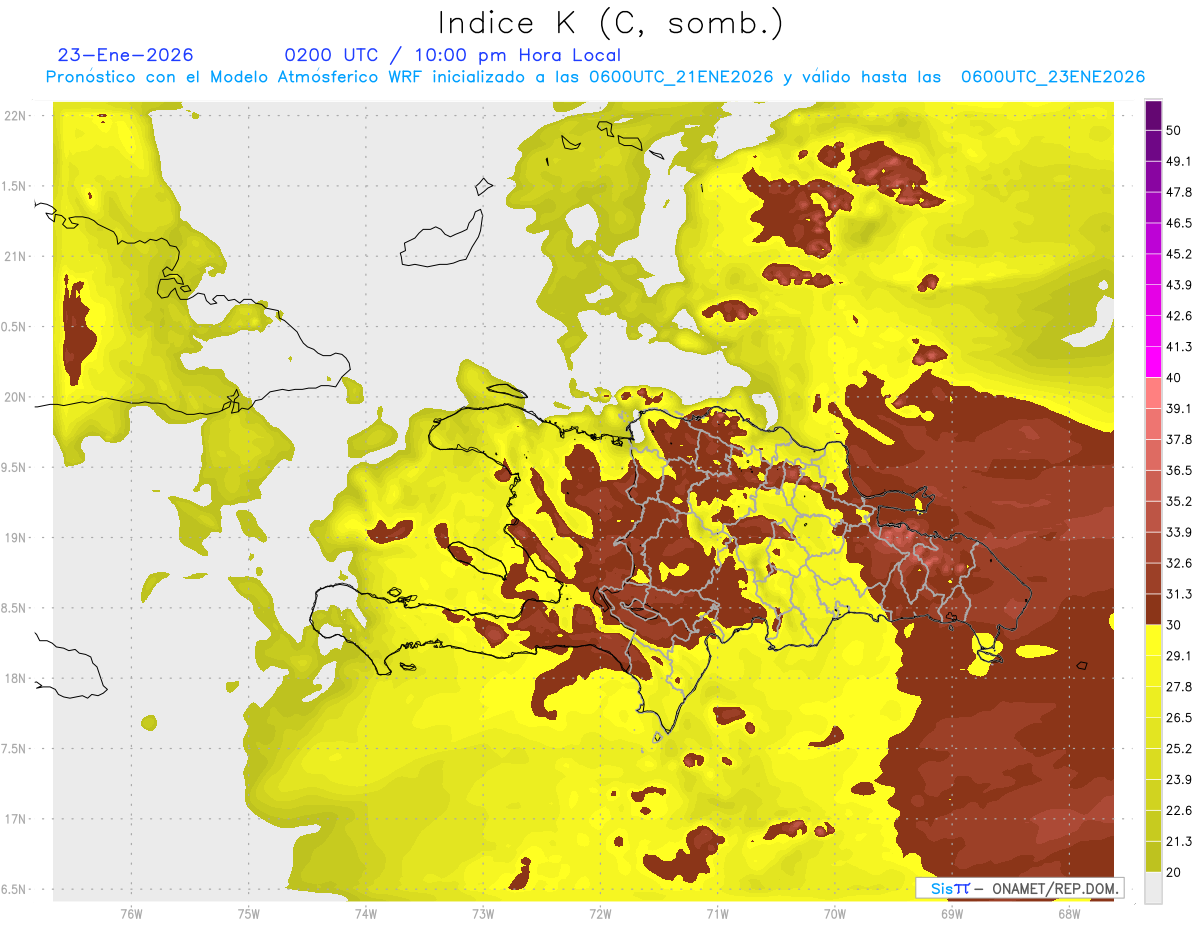Select the "73W" longitude label

click(483, 913)
